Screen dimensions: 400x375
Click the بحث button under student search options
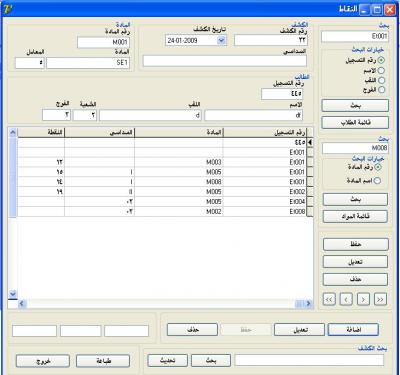[355, 106]
